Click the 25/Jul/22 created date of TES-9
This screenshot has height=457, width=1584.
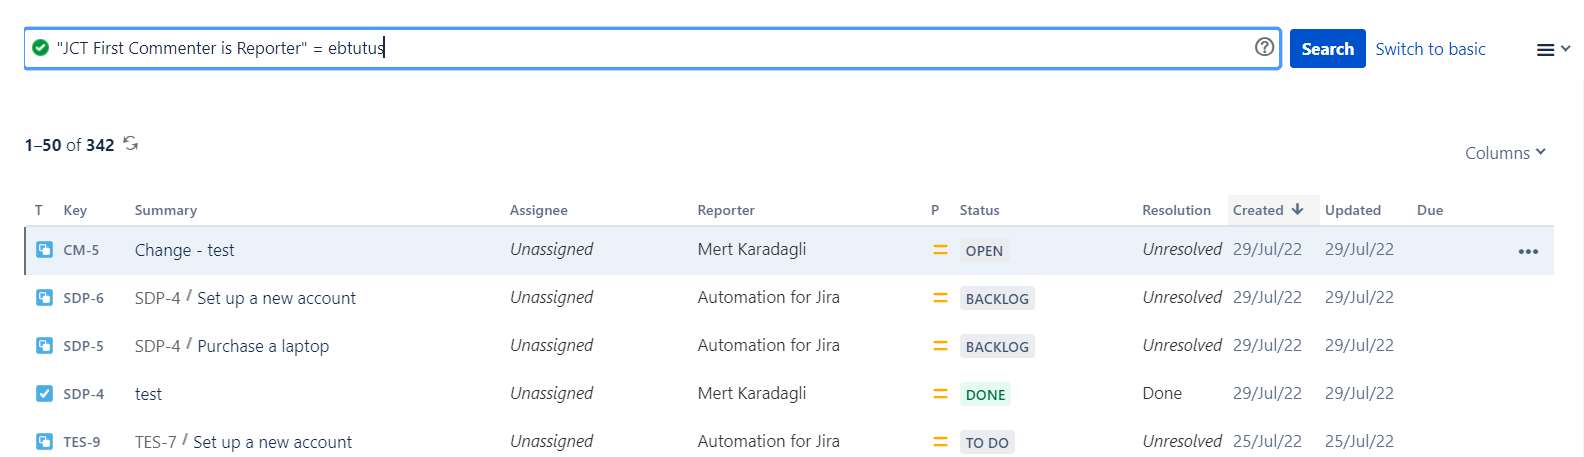[1267, 441]
